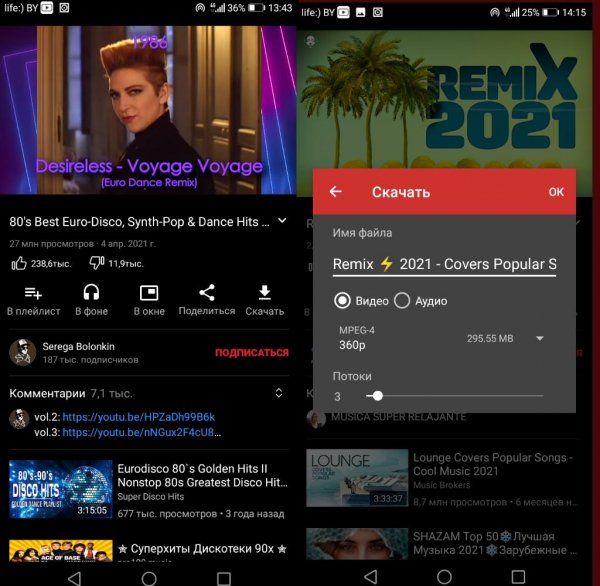600x586 pixels.
Task: Select the Аудио radio option
Action: tap(402, 301)
